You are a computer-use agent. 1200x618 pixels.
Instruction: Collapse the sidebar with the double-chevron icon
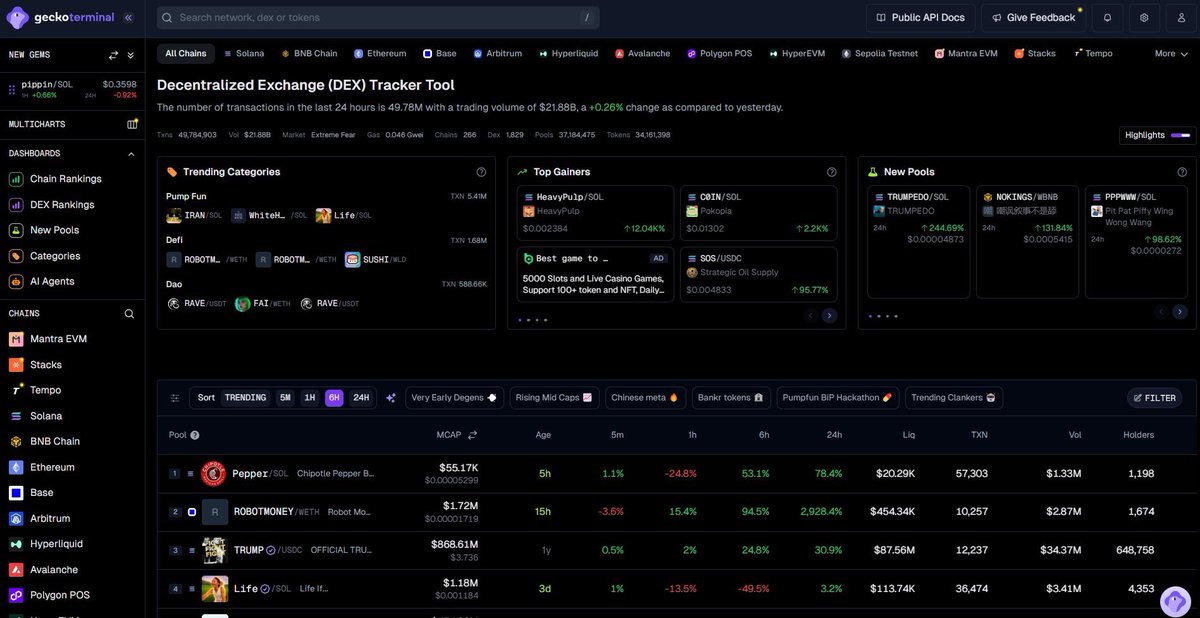[x=128, y=17]
